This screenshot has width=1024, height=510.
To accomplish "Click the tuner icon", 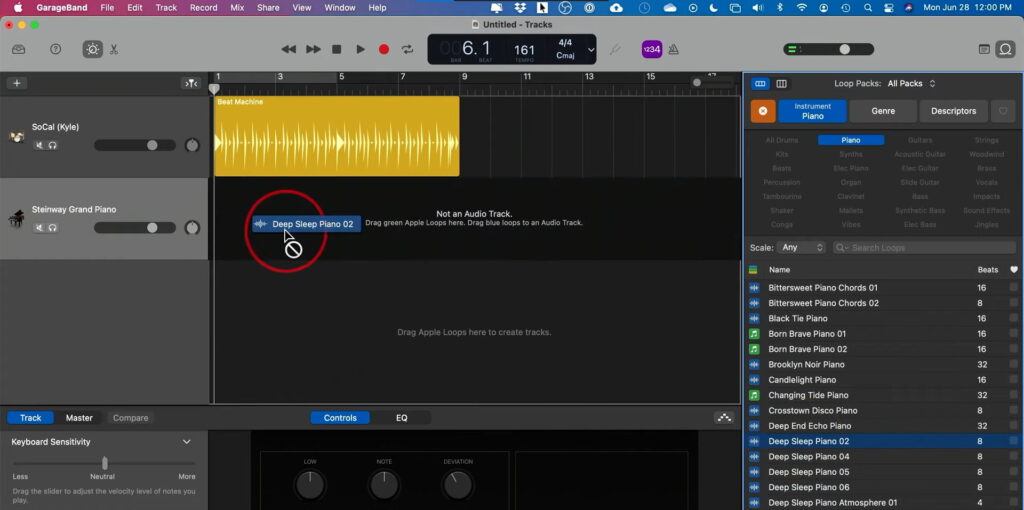I will (615, 50).
